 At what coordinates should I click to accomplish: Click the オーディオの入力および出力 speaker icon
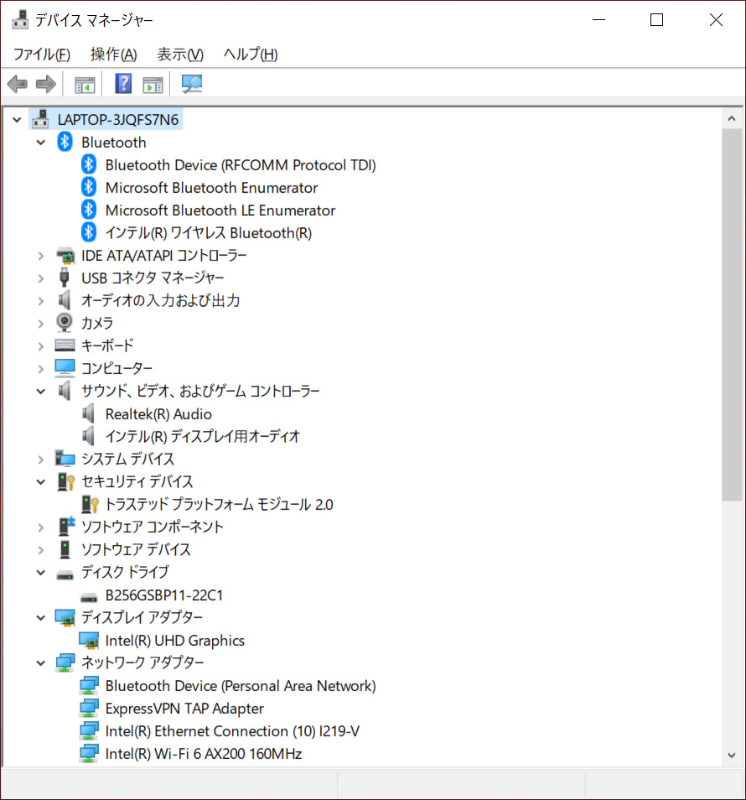tap(64, 300)
